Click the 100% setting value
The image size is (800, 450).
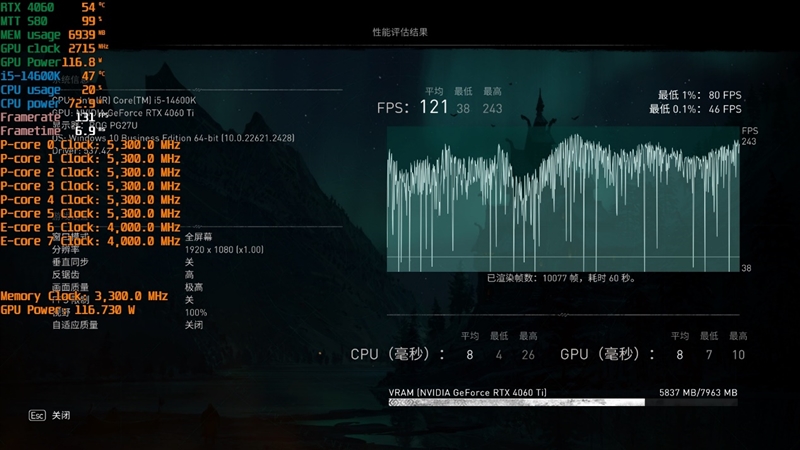pos(196,312)
